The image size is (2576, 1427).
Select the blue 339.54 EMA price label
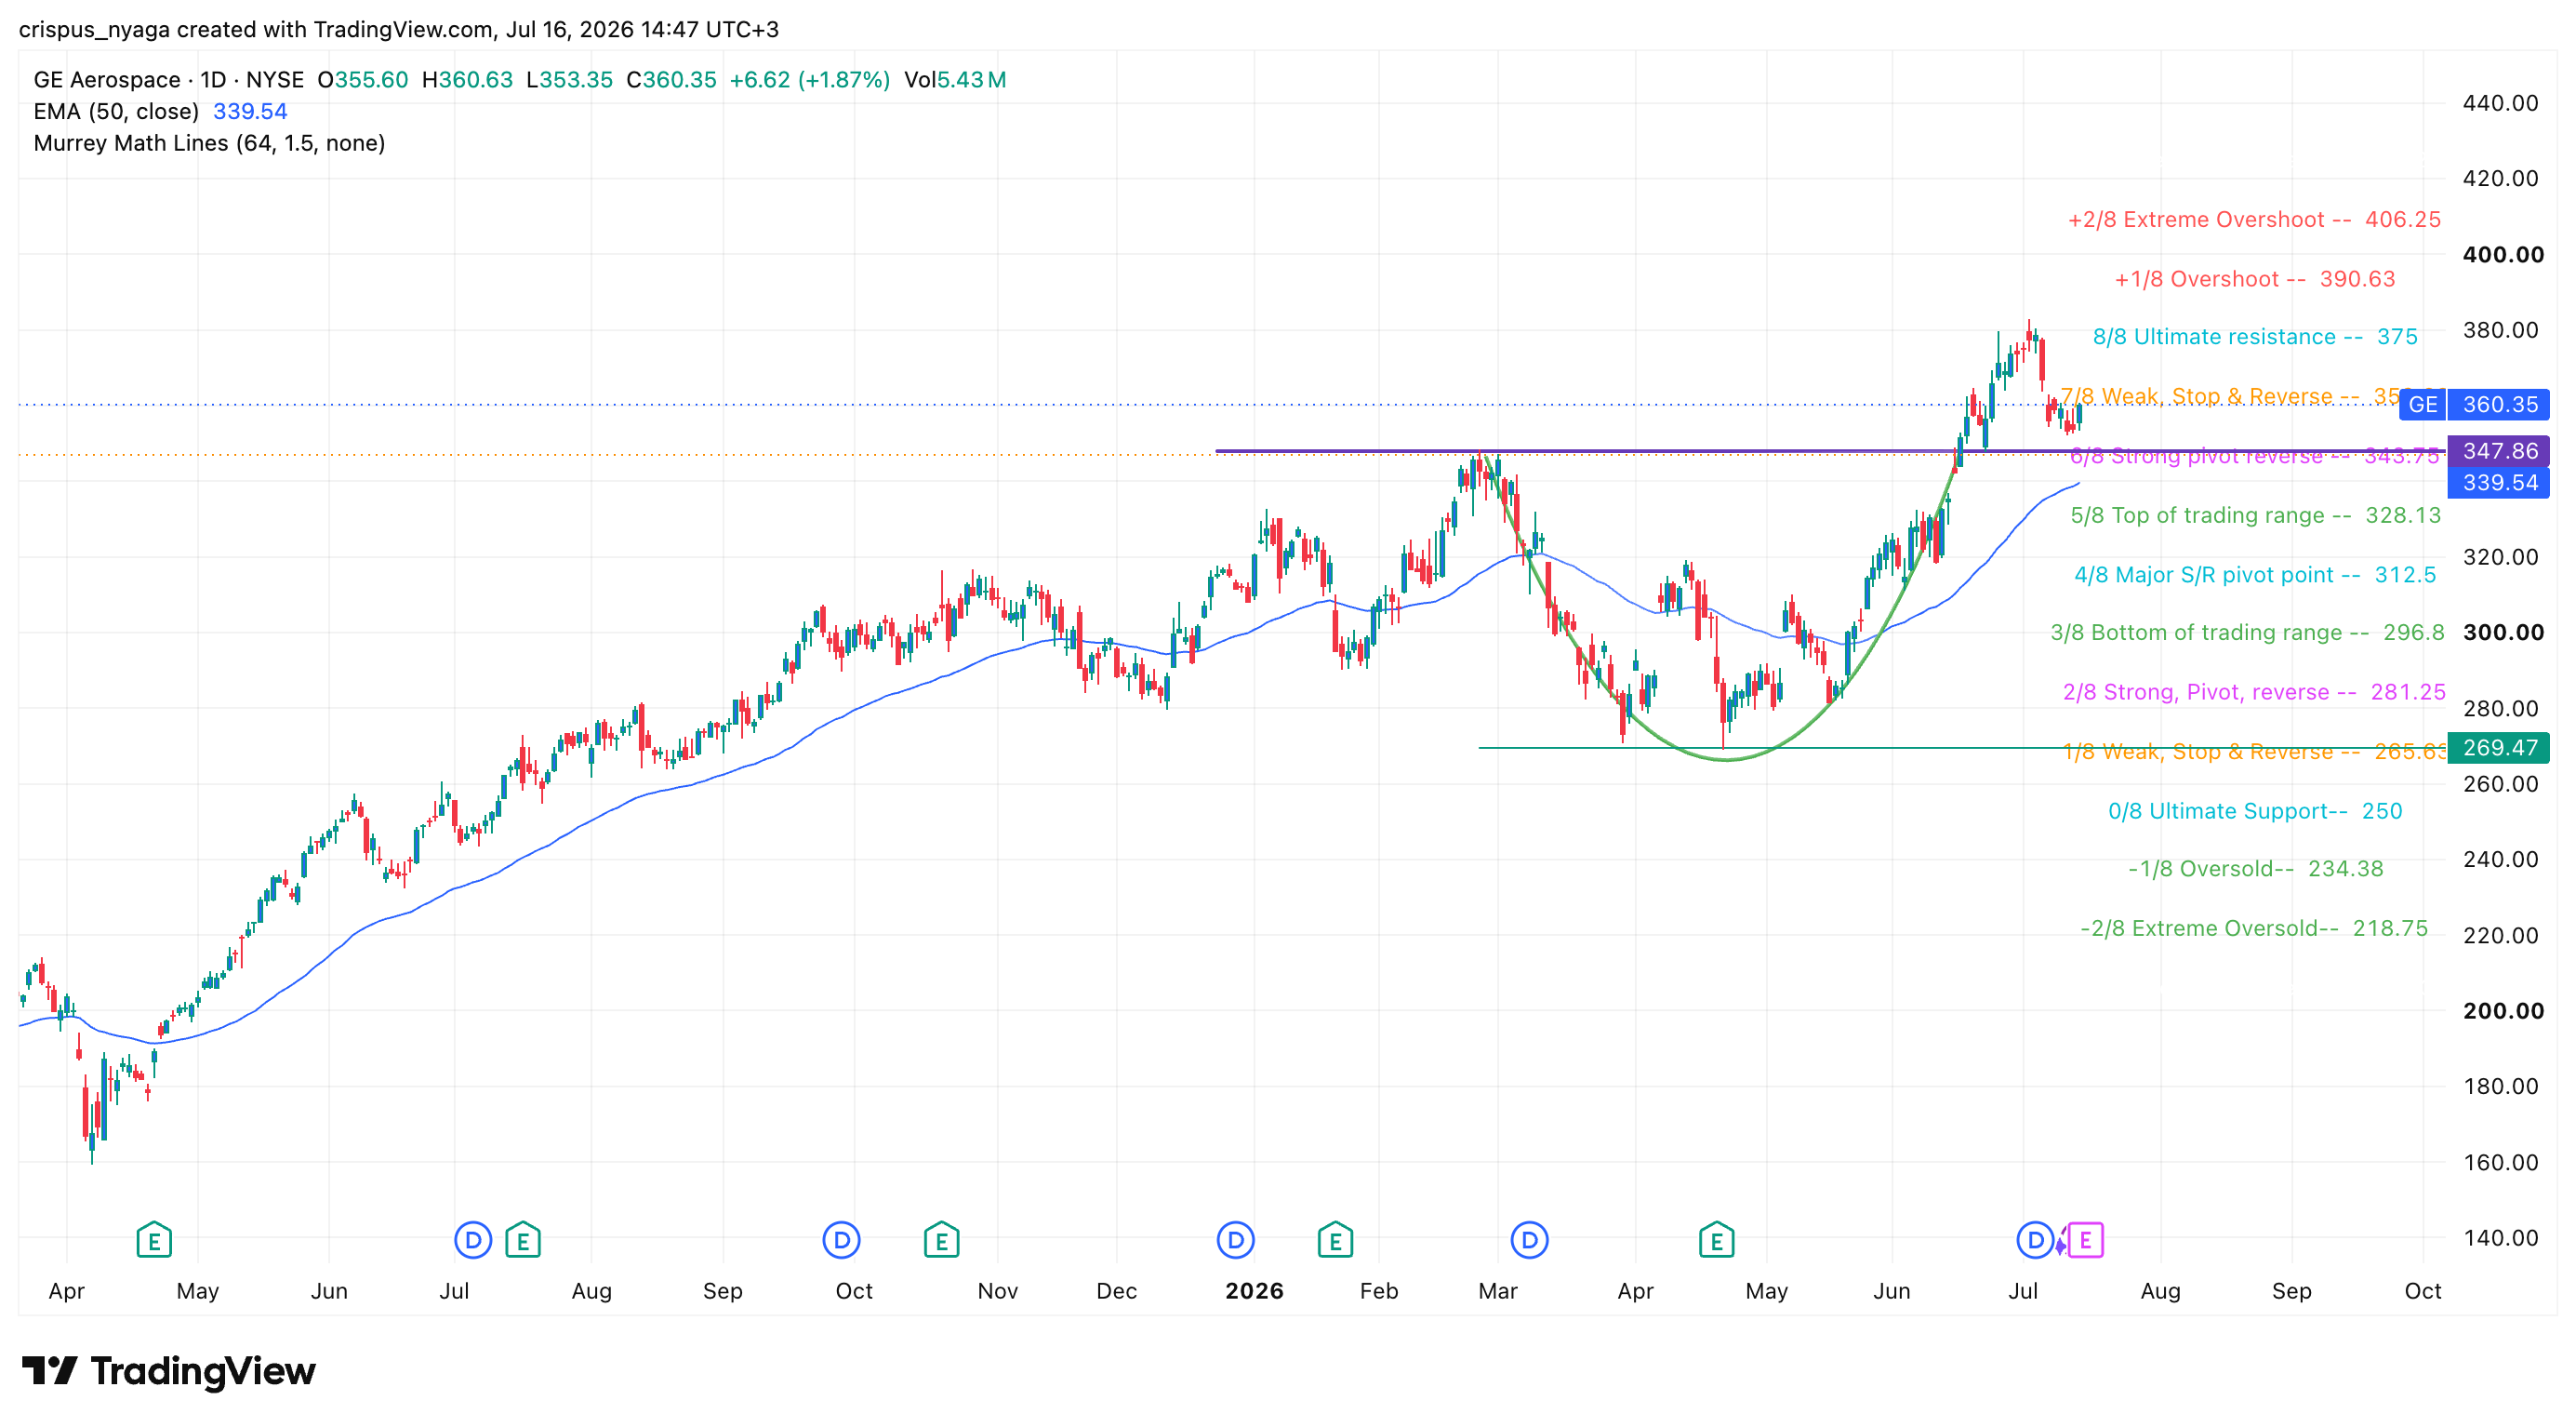[2498, 483]
